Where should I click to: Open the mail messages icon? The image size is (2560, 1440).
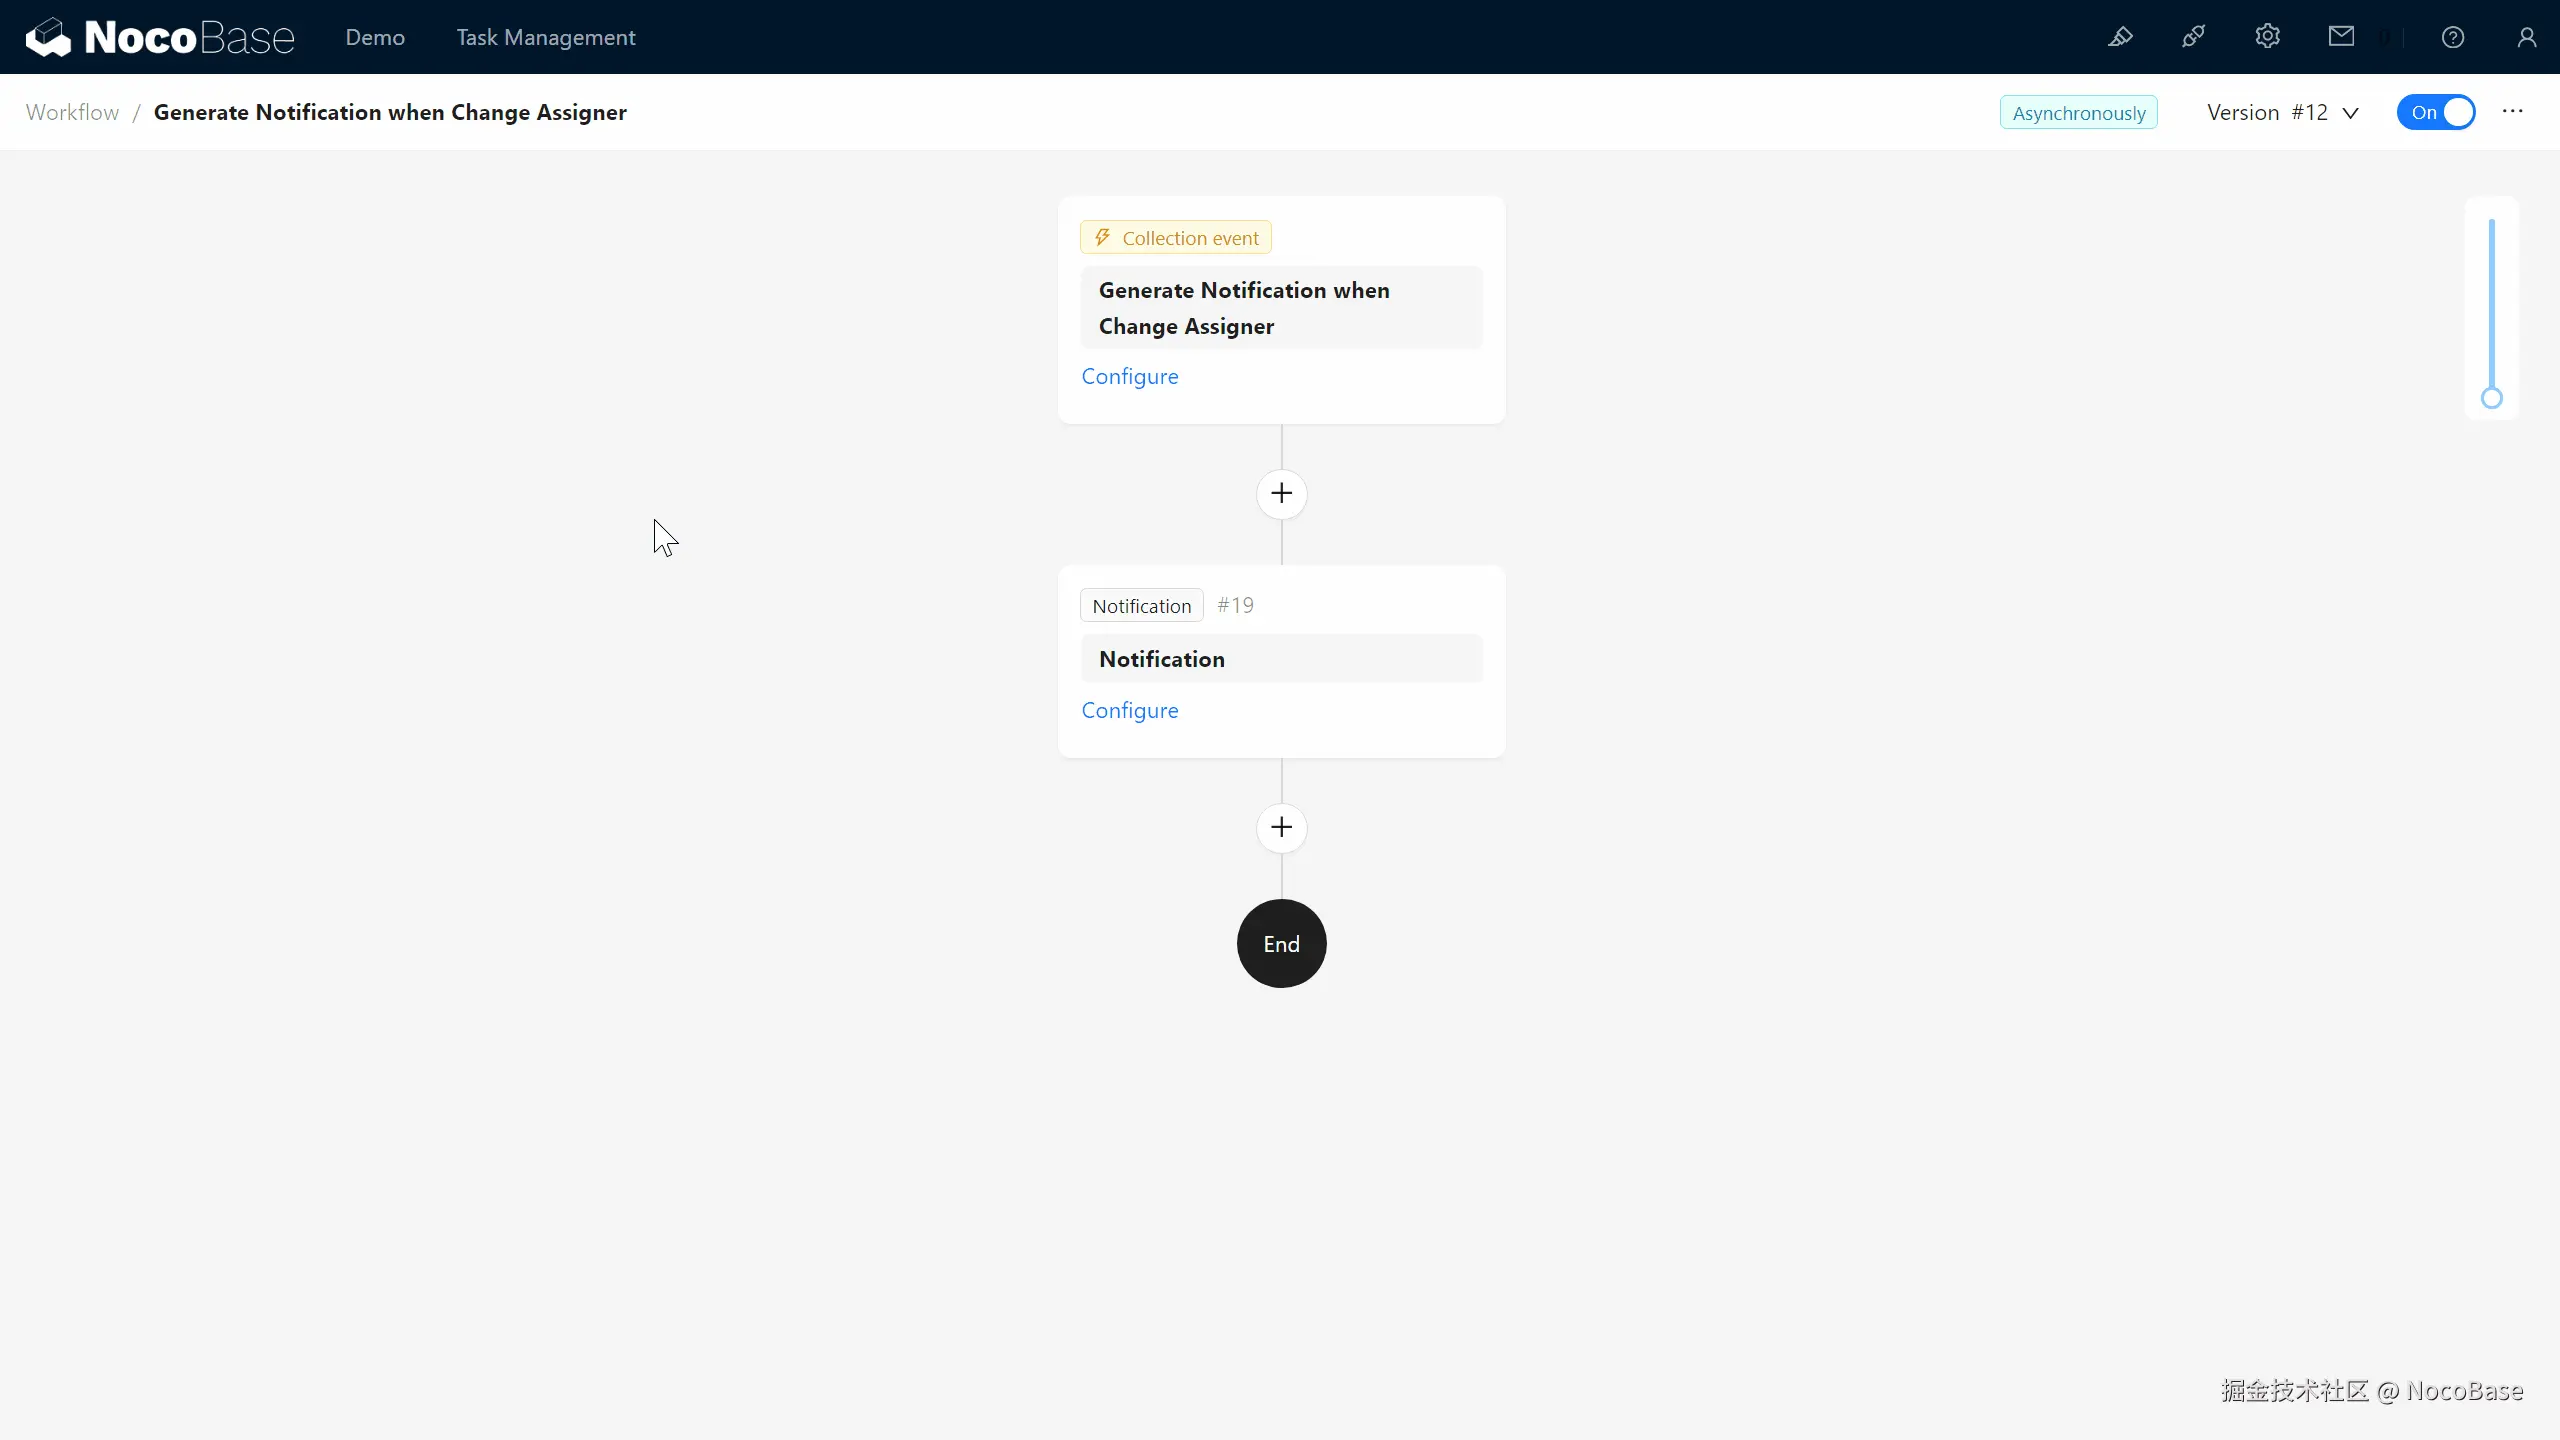click(2341, 37)
